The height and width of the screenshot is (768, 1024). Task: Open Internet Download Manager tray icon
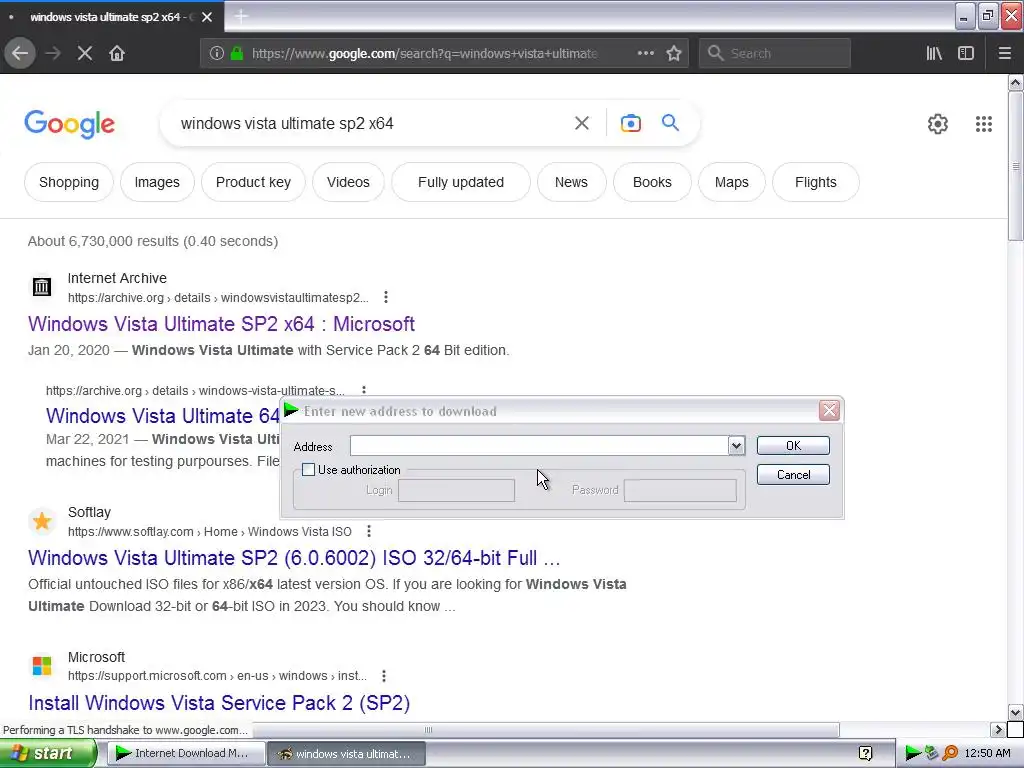[912, 754]
